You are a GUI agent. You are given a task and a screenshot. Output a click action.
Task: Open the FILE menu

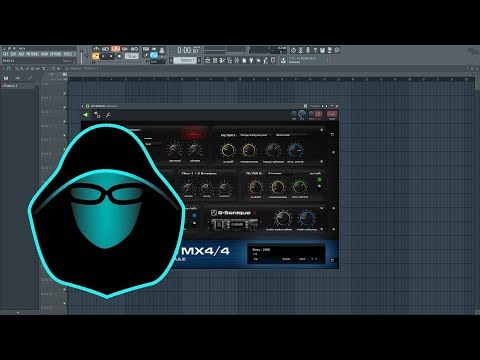pos(5,54)
